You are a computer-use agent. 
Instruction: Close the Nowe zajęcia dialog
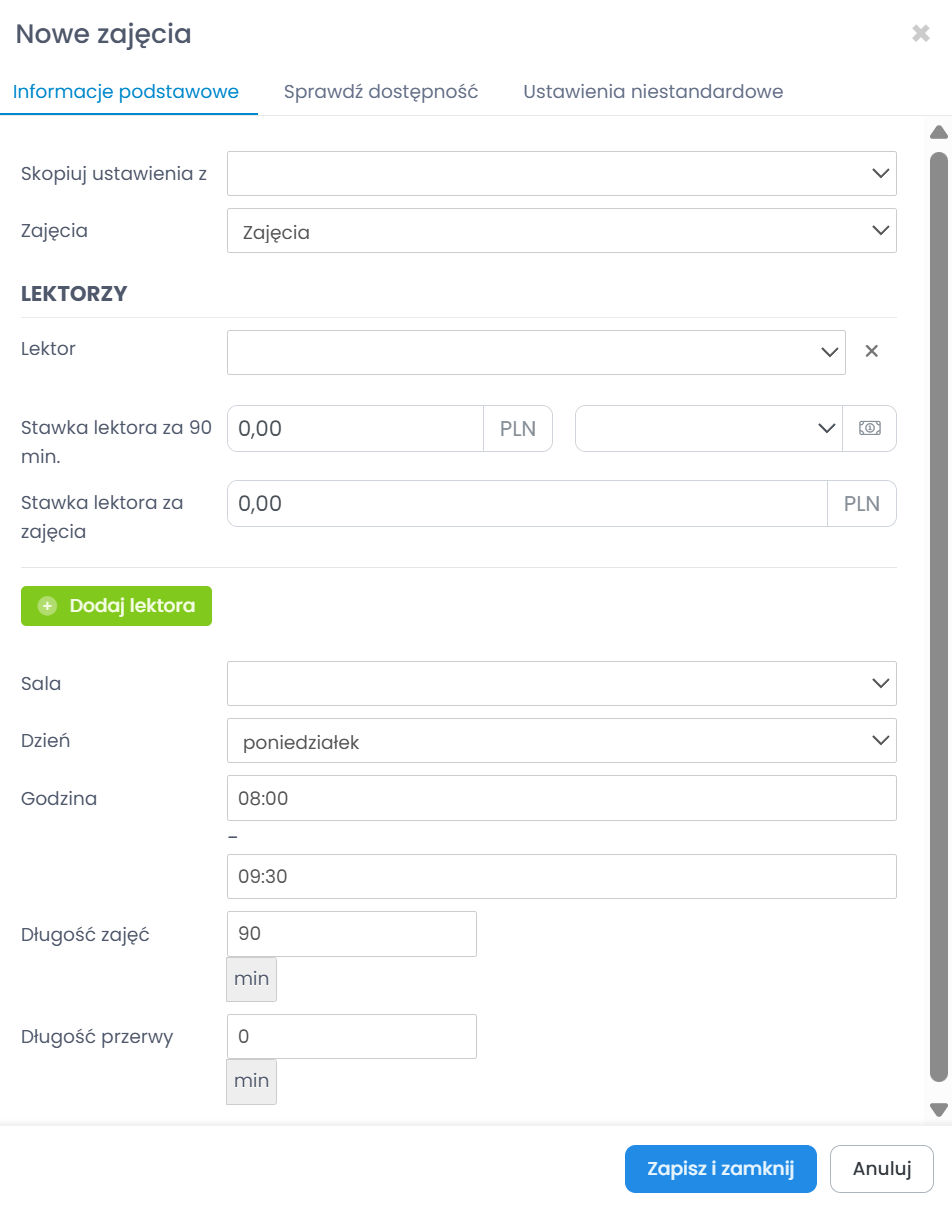pos(921,34)
